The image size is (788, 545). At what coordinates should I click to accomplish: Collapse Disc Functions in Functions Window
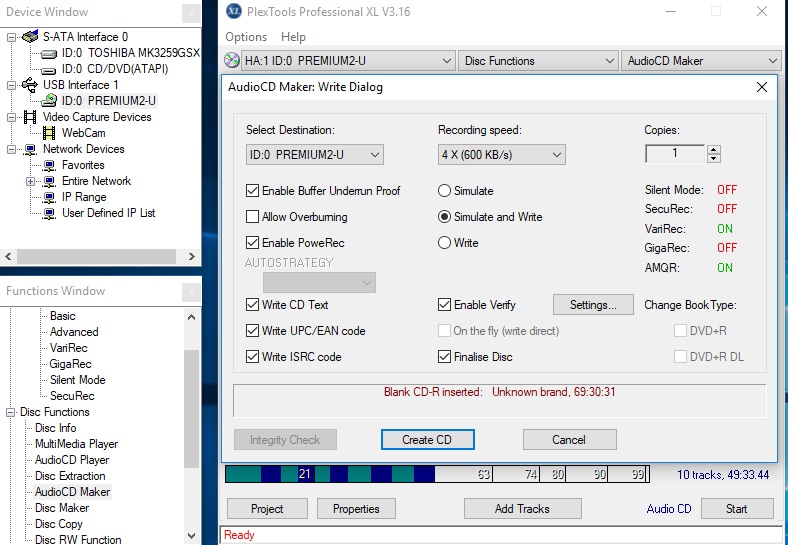point(11,412)
